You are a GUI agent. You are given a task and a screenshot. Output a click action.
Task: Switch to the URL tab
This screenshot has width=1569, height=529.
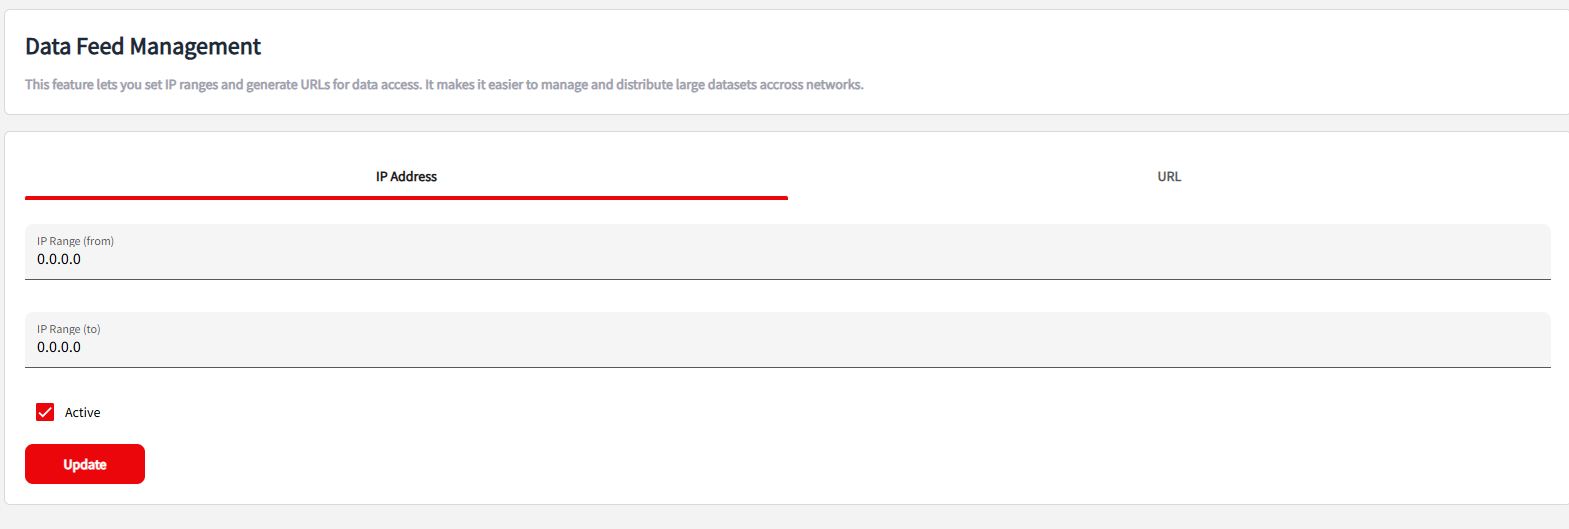click(1169, 177)
